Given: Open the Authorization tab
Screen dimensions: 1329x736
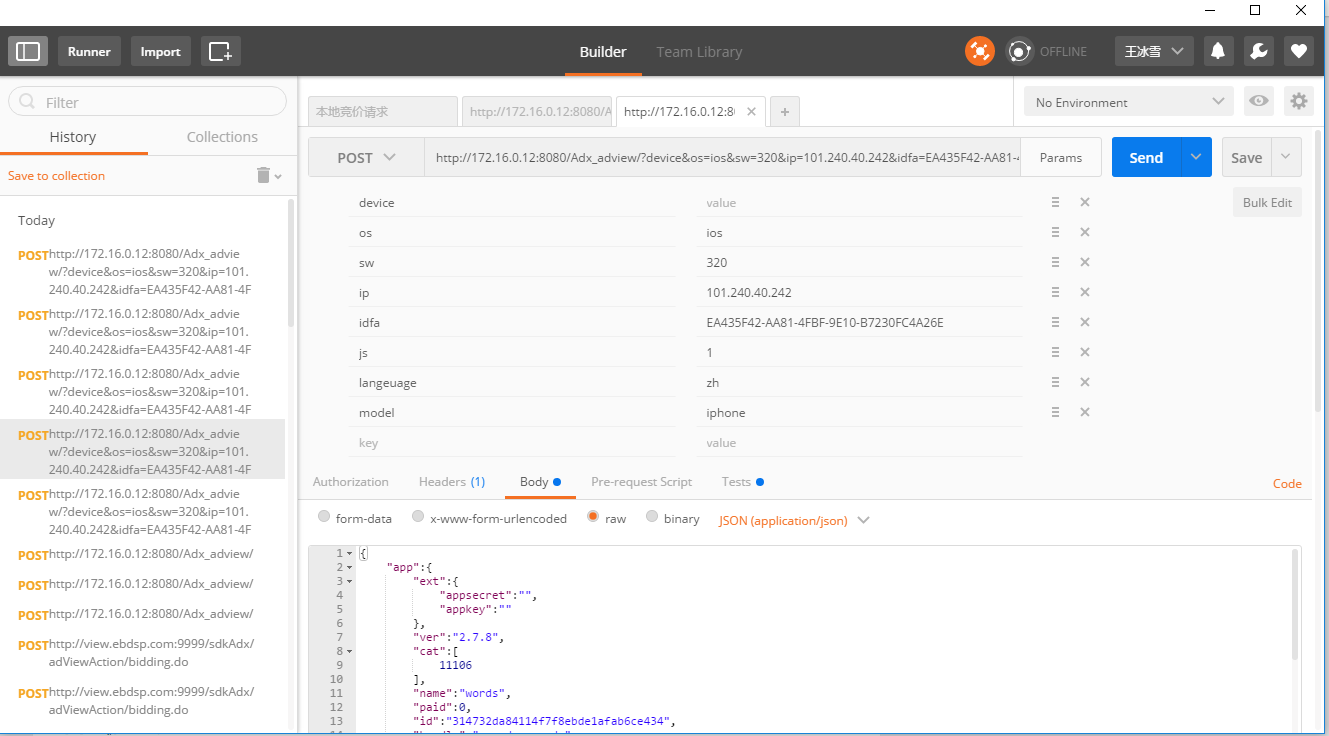Looking at the screenshot, I should (x=351, y=482).
